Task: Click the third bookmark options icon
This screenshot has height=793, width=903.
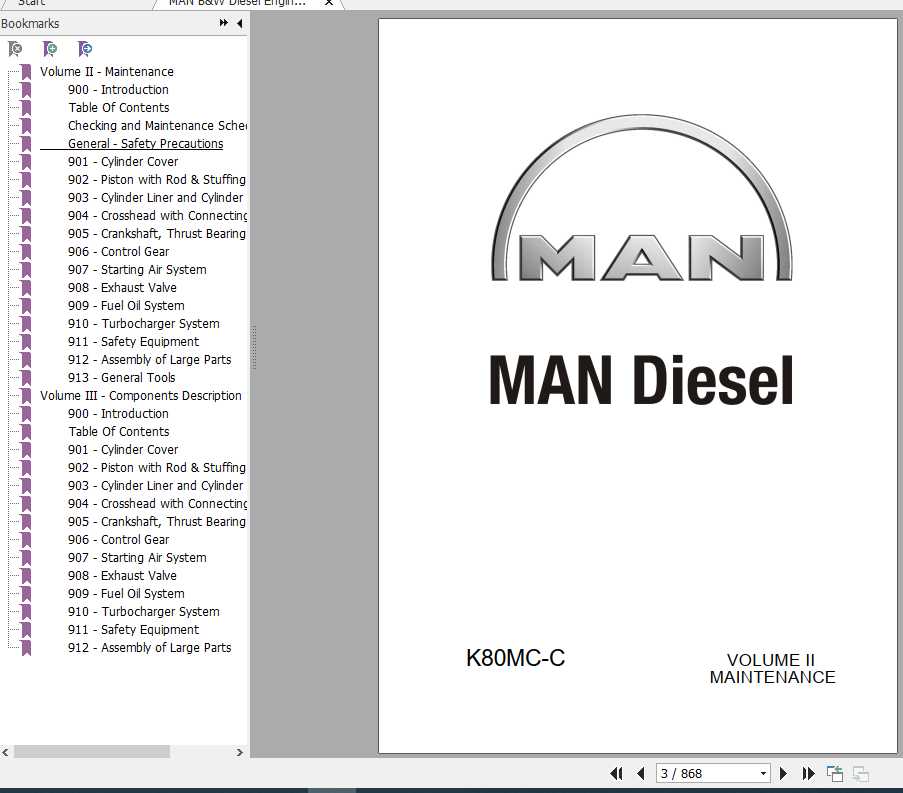Action: coord(85,49)
